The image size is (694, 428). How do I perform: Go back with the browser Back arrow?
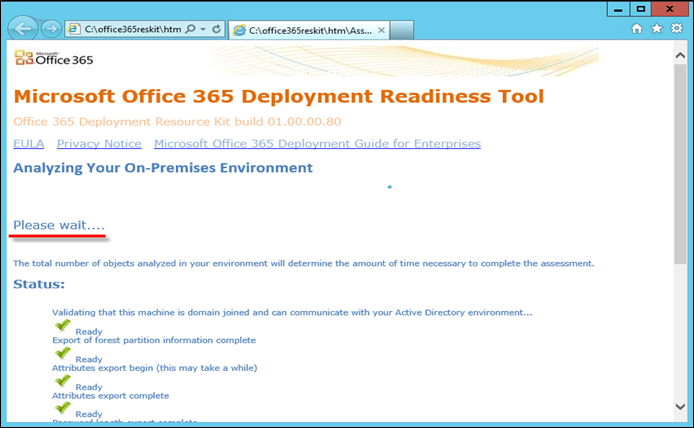tap(23, 29)
